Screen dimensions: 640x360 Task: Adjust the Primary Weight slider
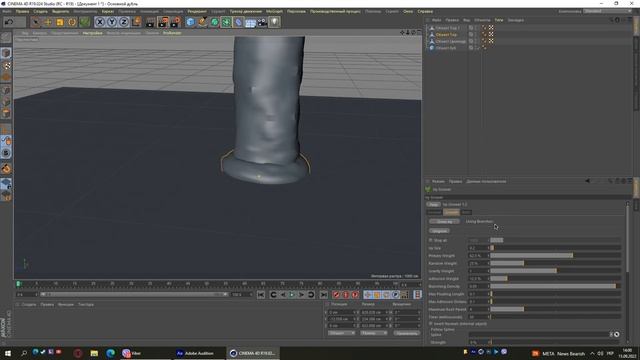coord(555,256)
